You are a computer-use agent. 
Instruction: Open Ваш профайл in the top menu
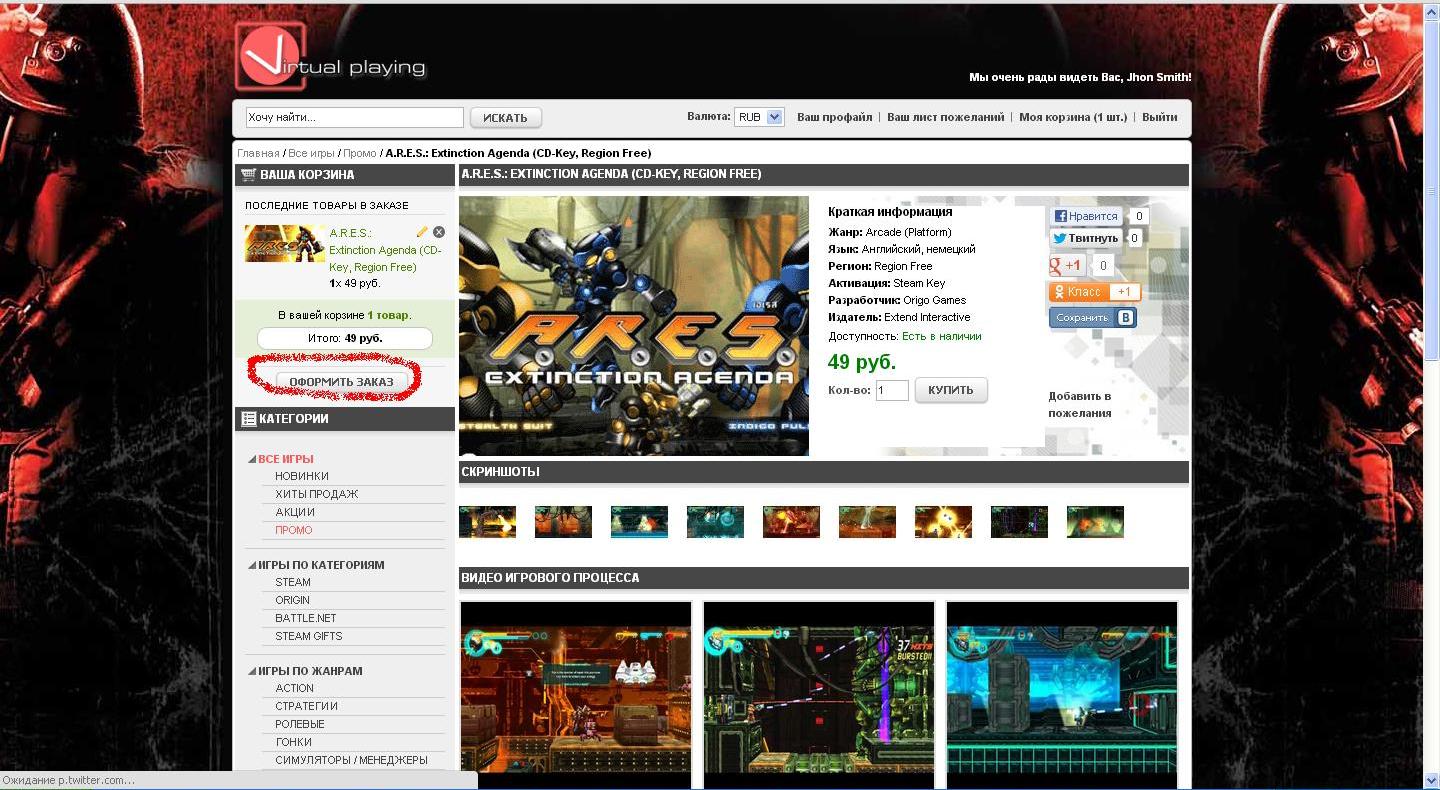pyautogui.click(x=834, y=118)
